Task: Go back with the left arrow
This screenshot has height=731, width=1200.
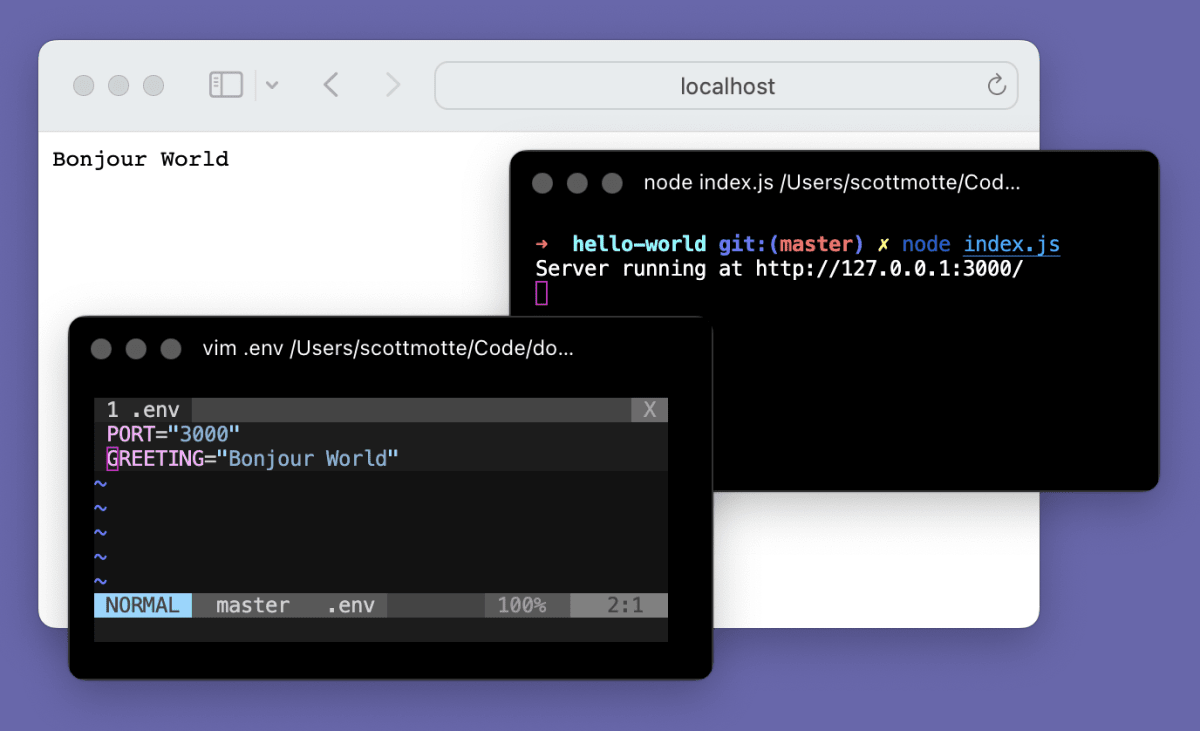Action: [x=331, y=85]
